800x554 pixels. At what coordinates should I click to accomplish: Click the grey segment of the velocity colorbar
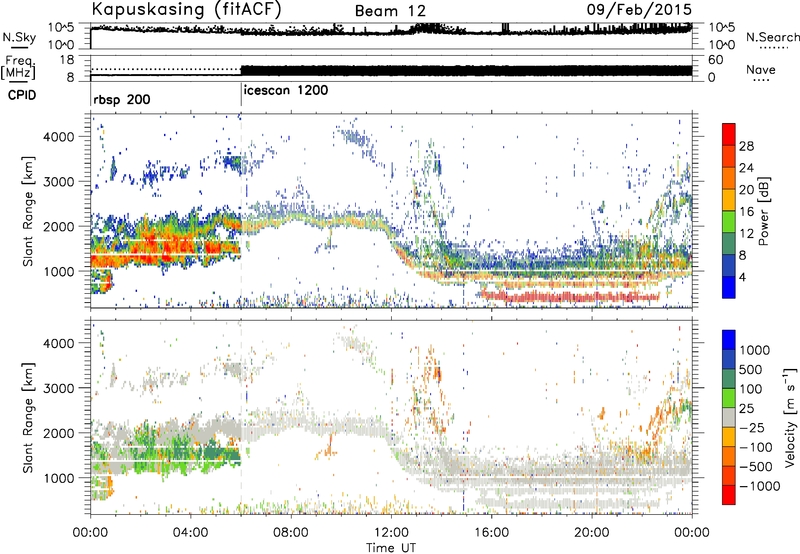(x=729, y=418)
